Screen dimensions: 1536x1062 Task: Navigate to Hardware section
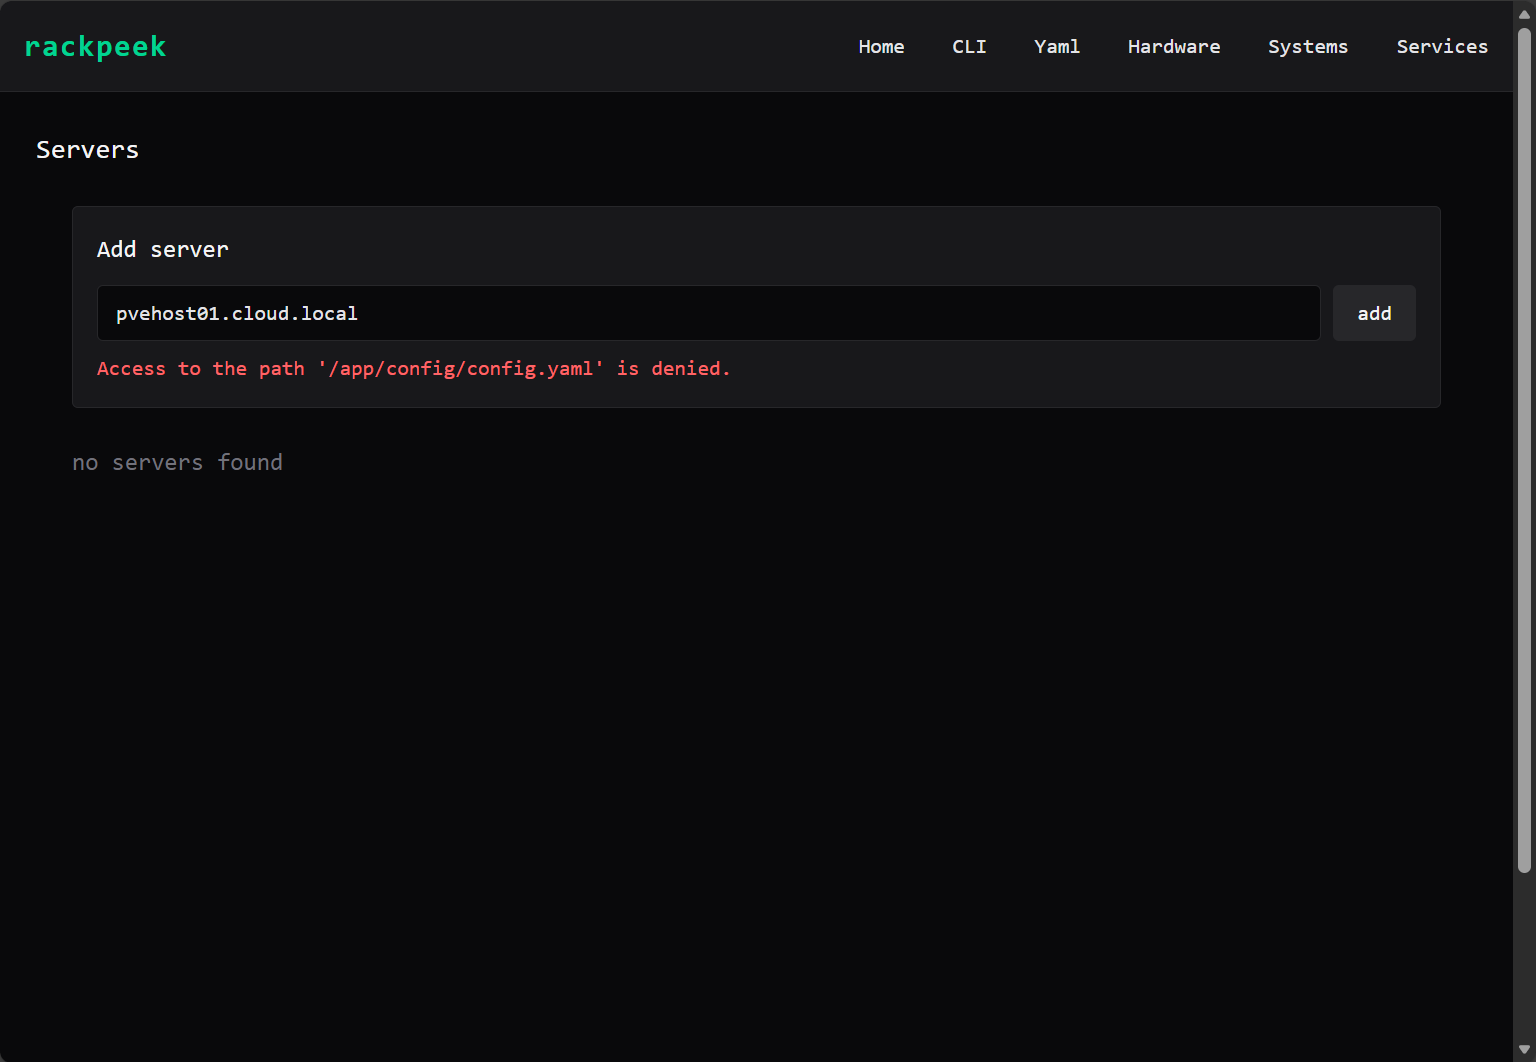pyautogui.click(x=1174, y=47)
